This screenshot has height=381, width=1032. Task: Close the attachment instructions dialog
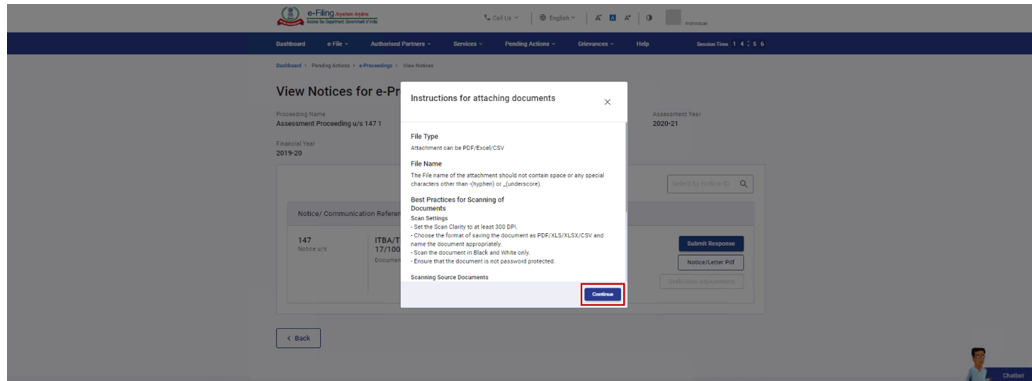pos(607,102)
